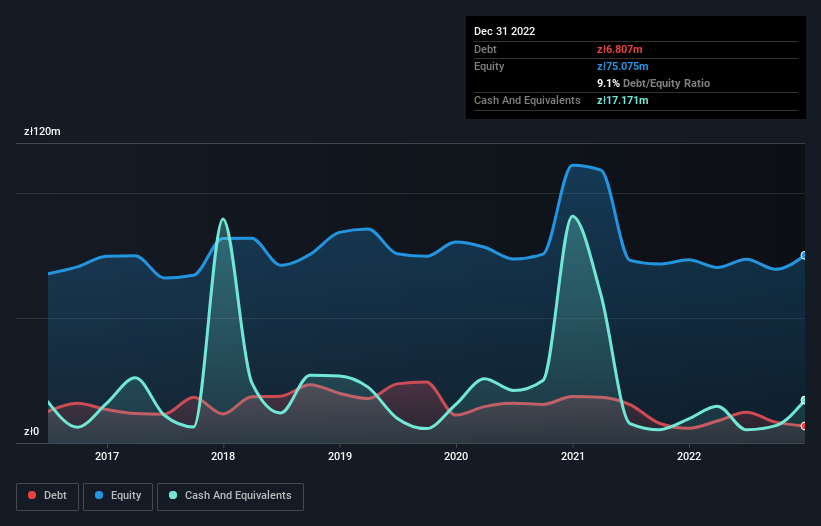Click the zł0 y-axis label
Screen dimensions: 821x526
[31, 431]
